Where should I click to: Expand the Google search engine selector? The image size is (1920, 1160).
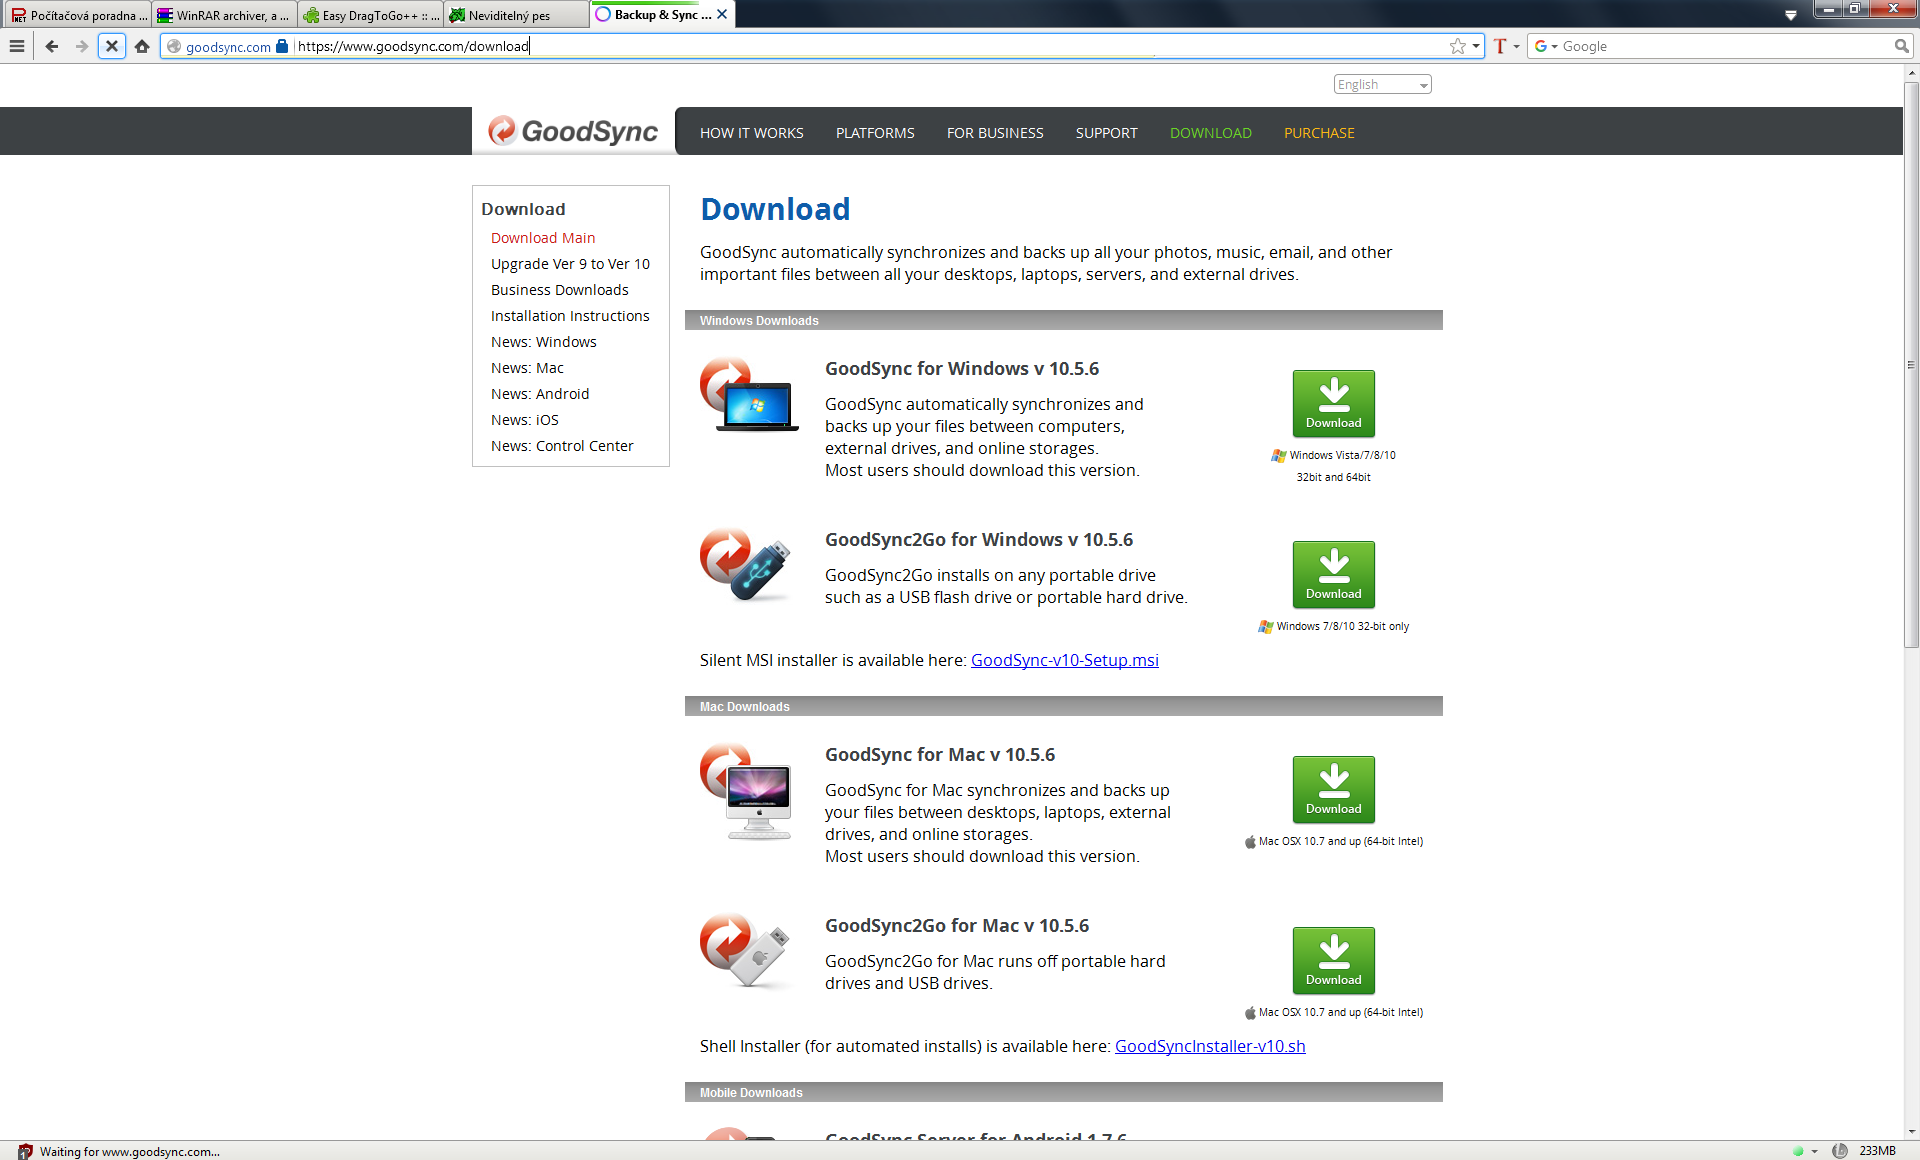1547,46
